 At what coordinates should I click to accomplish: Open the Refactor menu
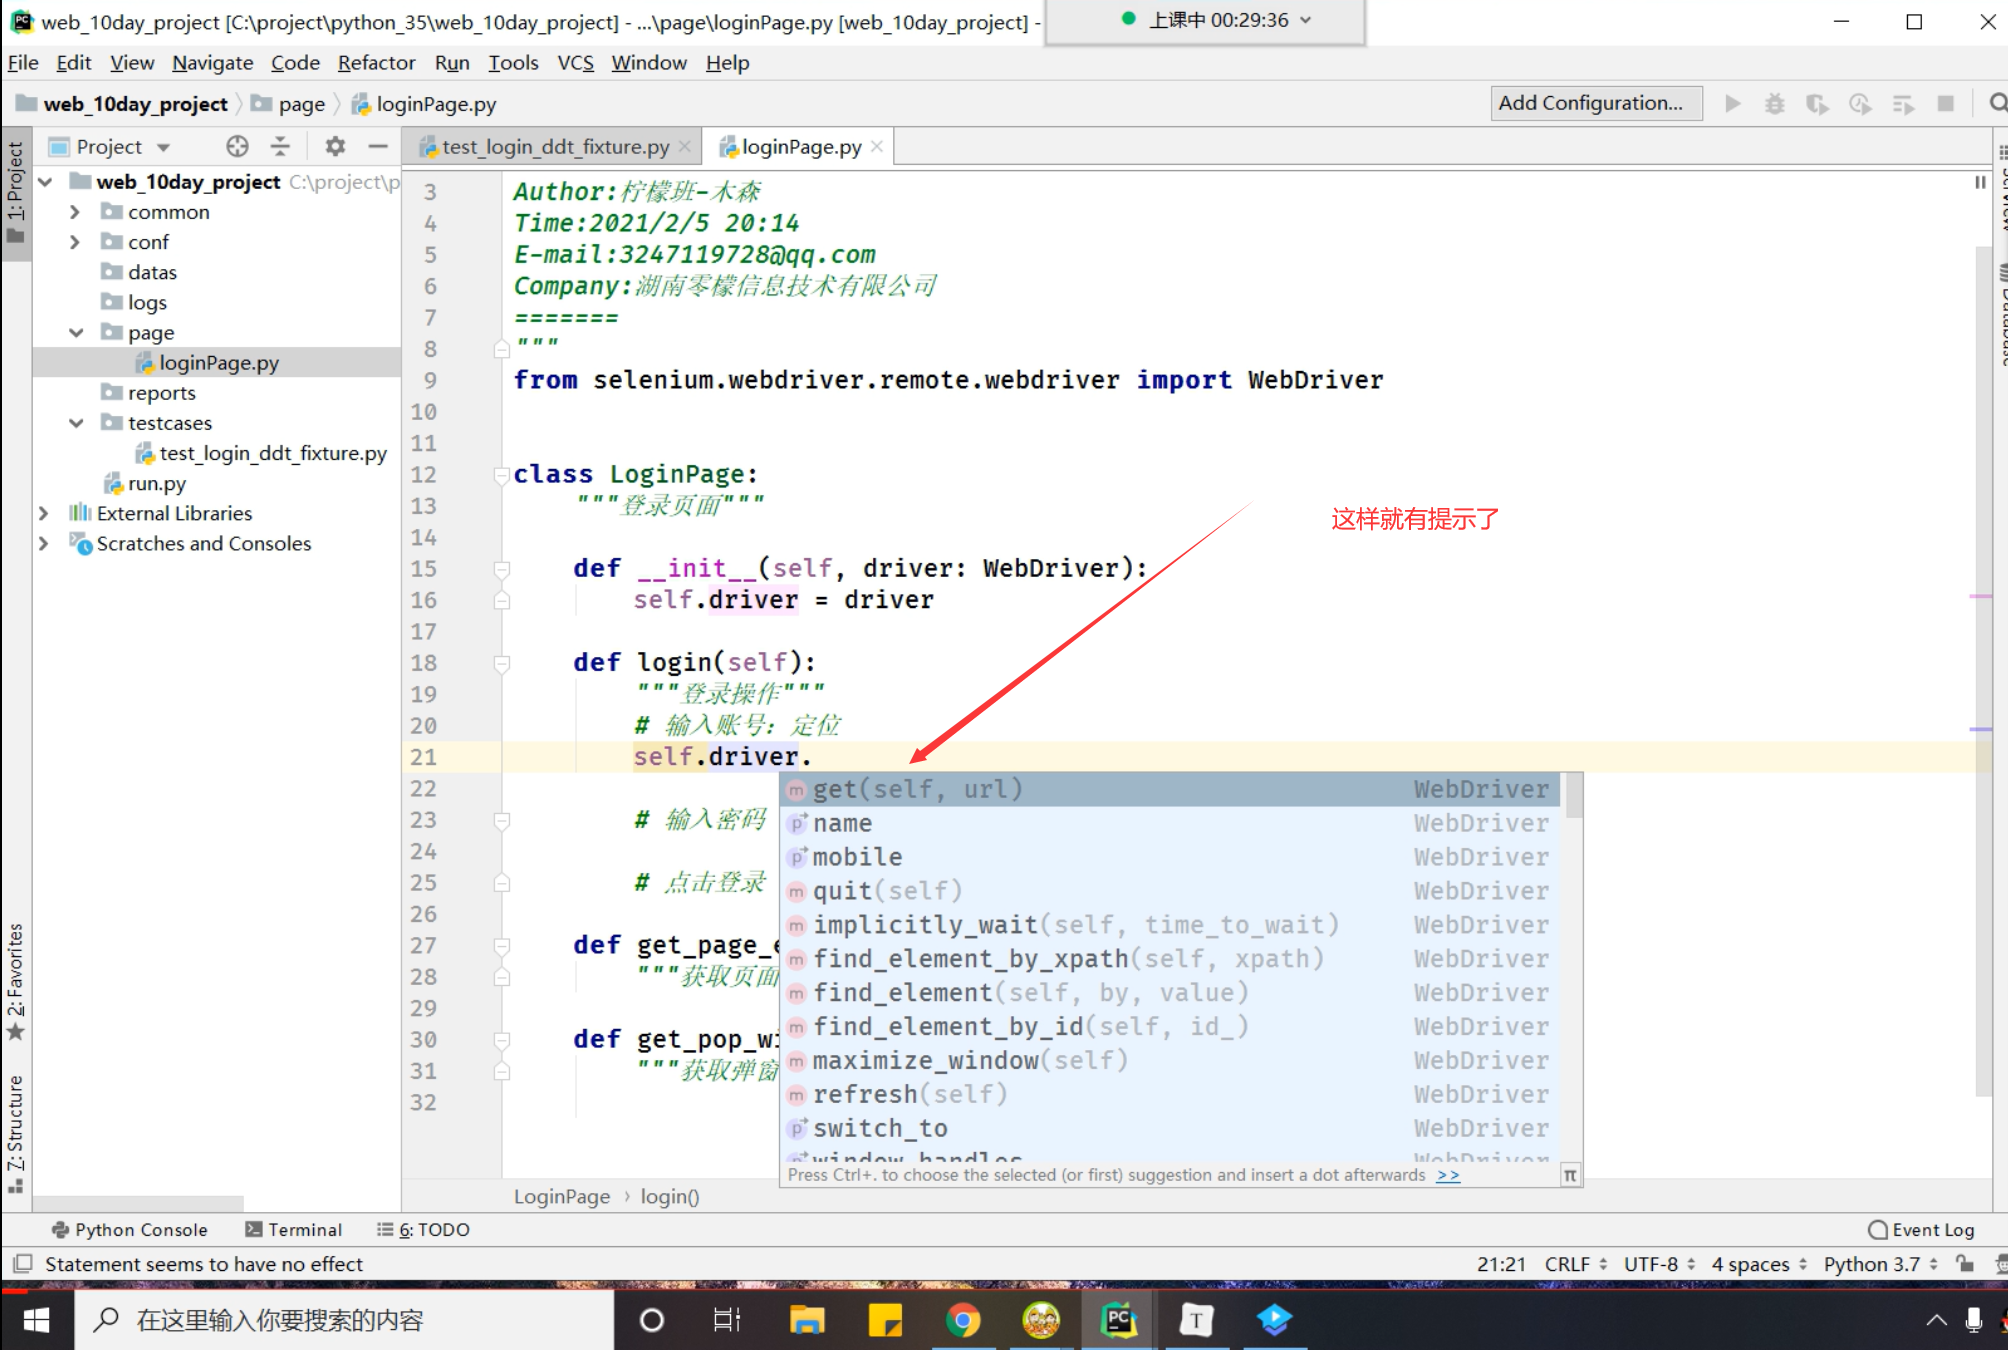[x=376, y=63]
